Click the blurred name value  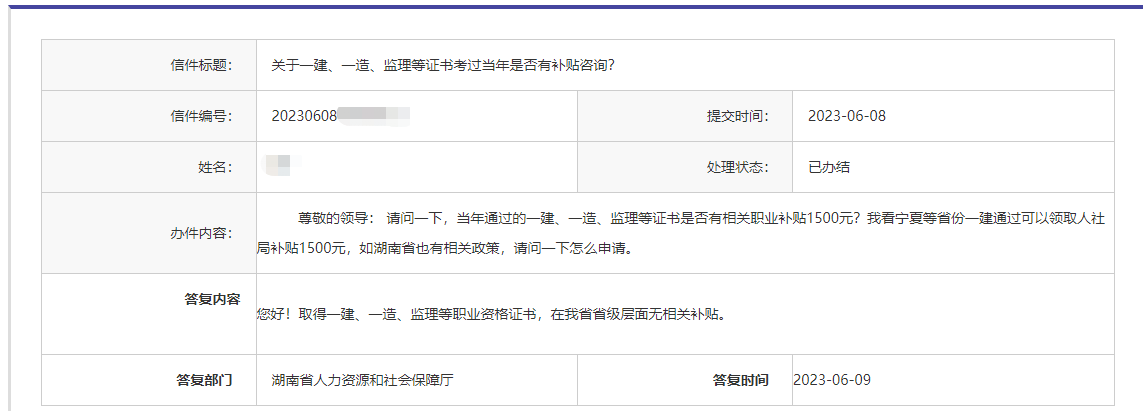(x=279, y=165)
